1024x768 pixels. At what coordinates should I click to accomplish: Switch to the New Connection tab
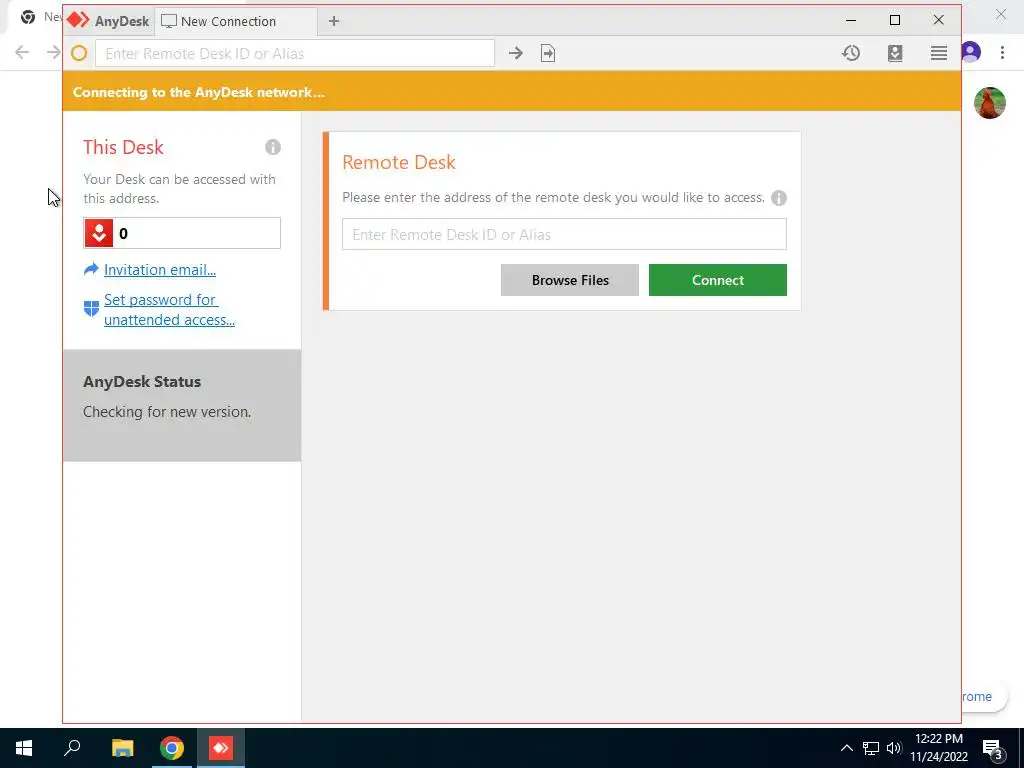[x=236, y=21]
